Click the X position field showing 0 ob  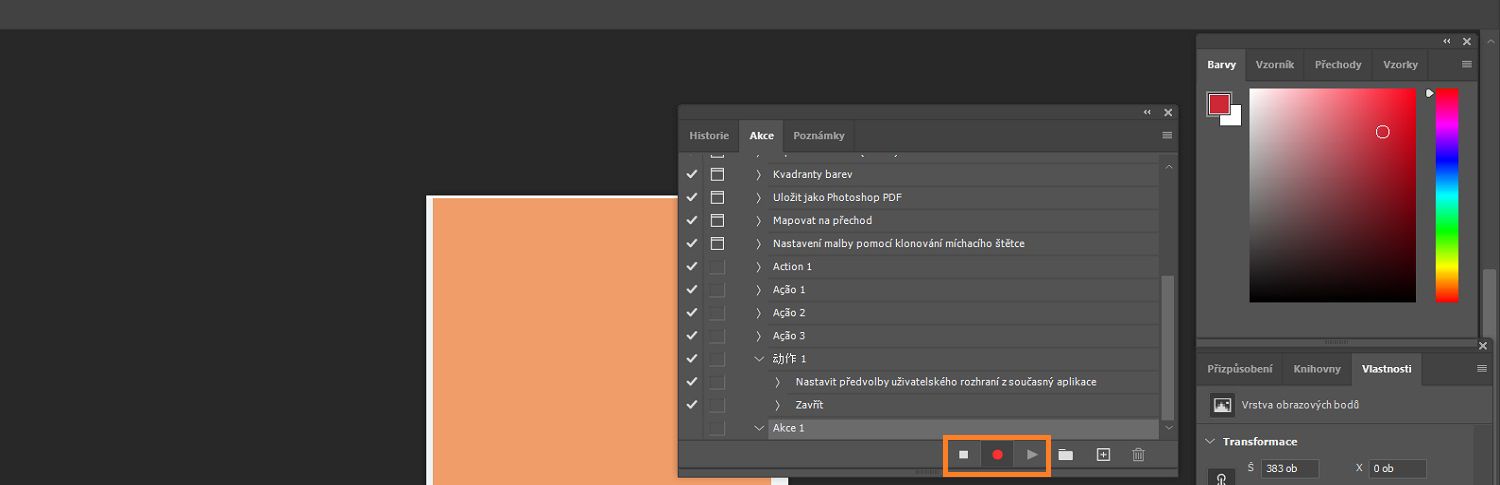click(1397, 468)
